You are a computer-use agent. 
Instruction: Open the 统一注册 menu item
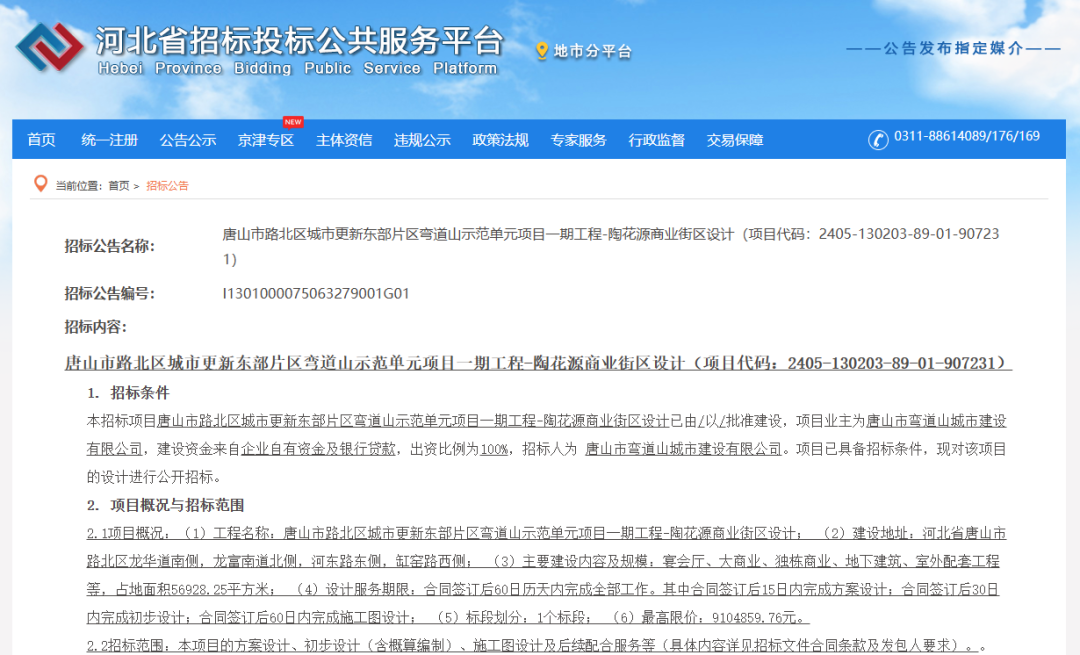(x=109, y=140)
